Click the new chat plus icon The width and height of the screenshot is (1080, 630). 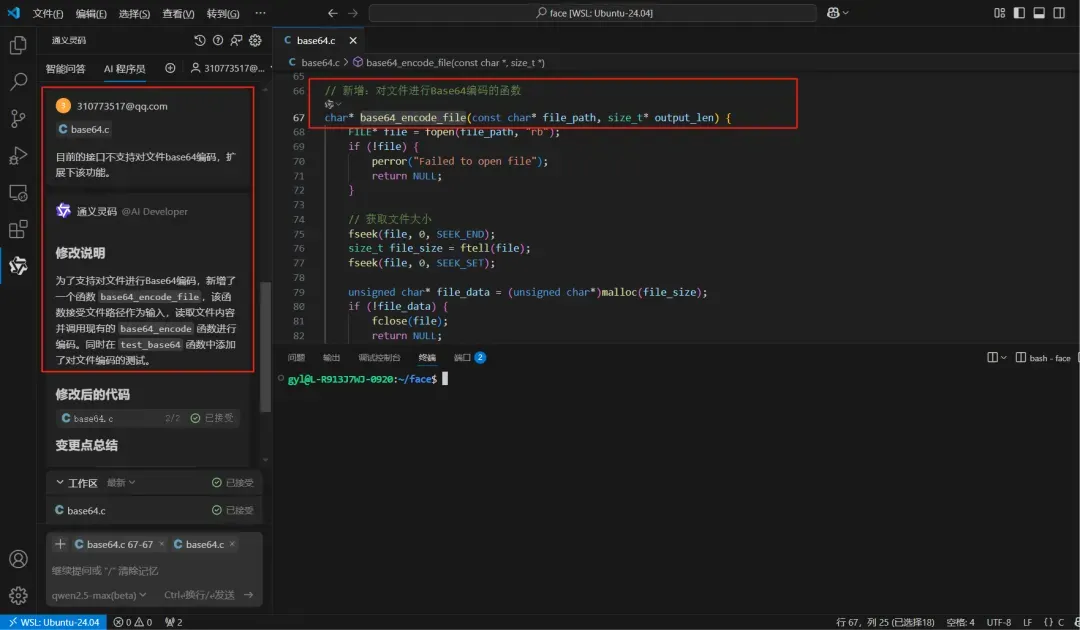(170, 68)
